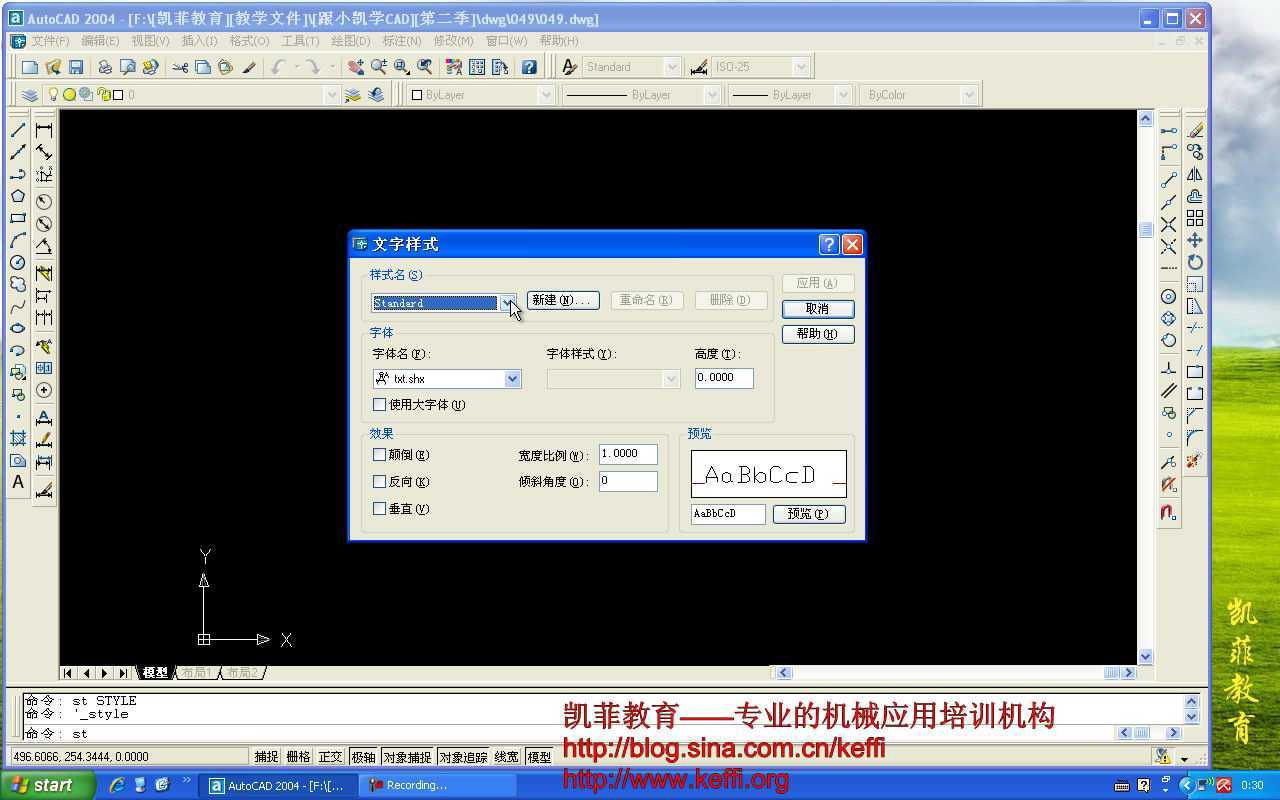Screen dimensions: 1280x800
Task: Enable the 使用大字体 checkbox
Action: pos(380,405)
